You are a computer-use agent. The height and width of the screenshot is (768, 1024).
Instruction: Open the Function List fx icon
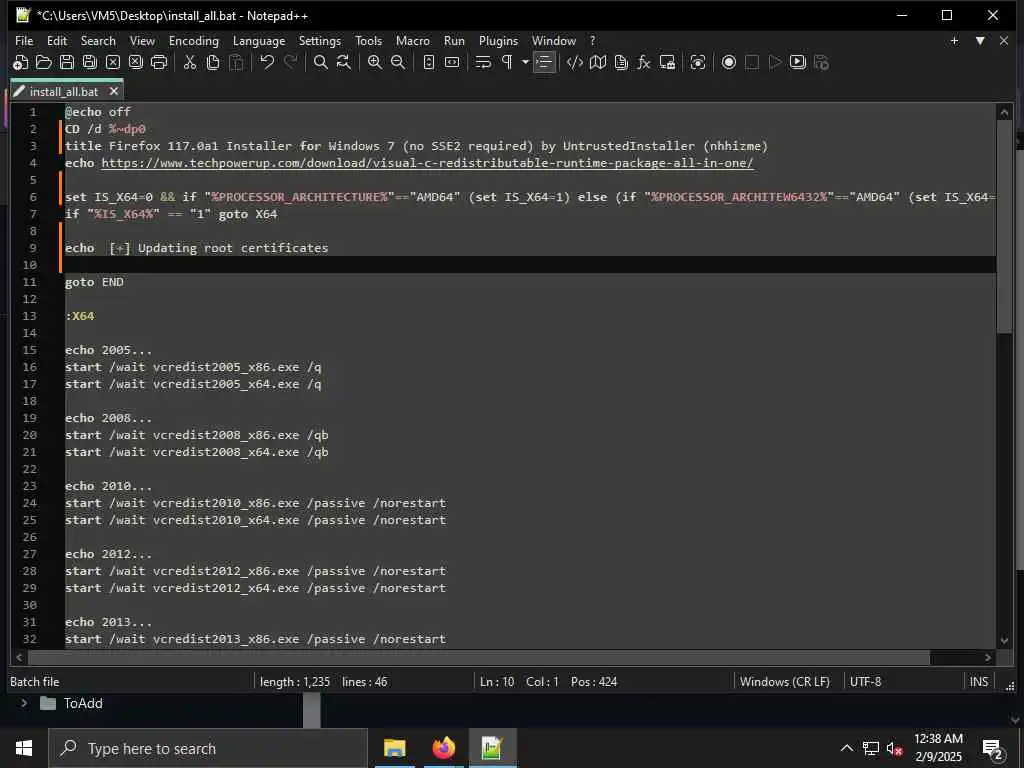644,62
